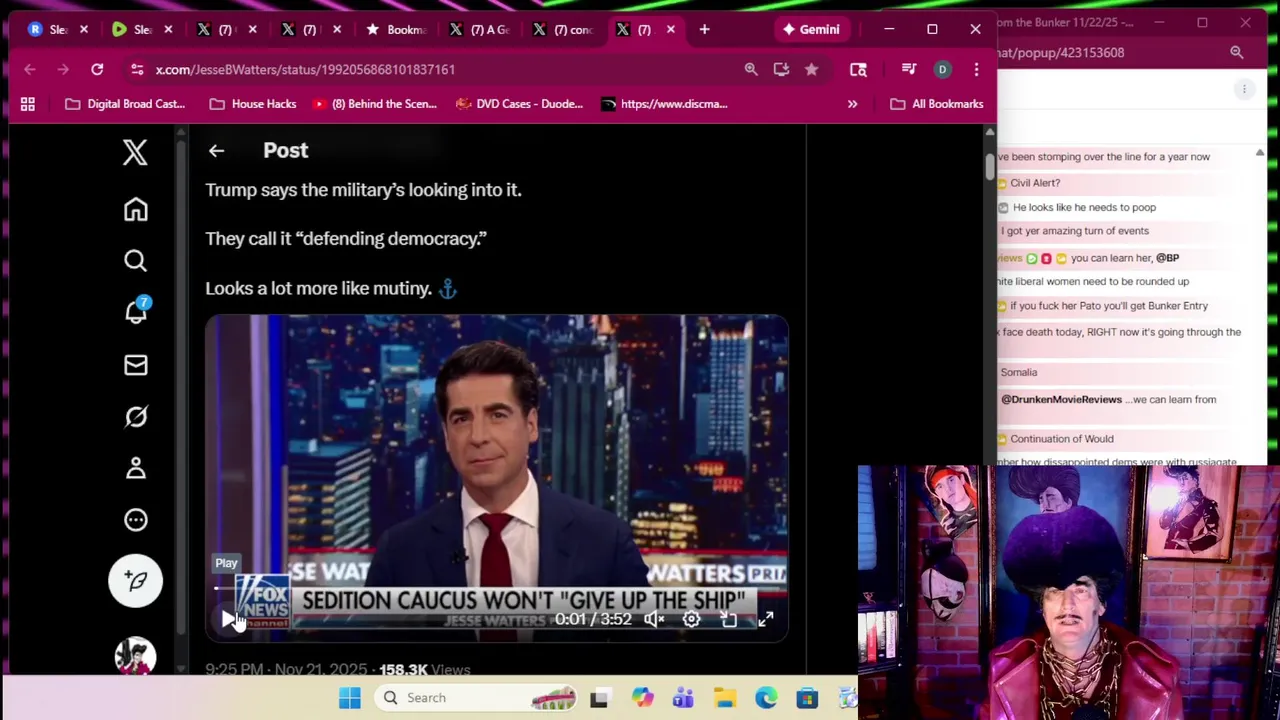Go back using the Post header arrow
Viewport: 1280px width, 720px height.
pyautogui.click(x=216, y=150)
